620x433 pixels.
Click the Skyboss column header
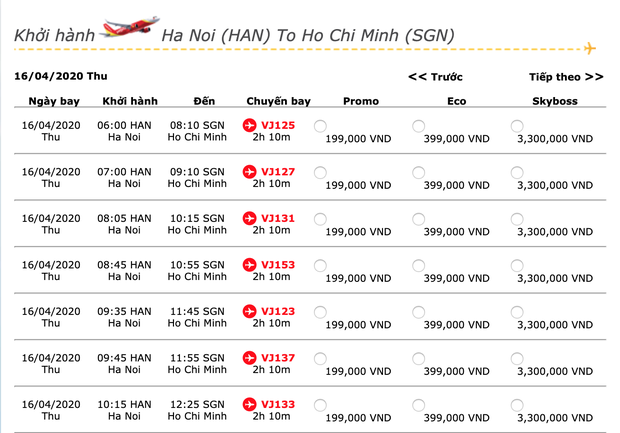(x=556, y=101)
